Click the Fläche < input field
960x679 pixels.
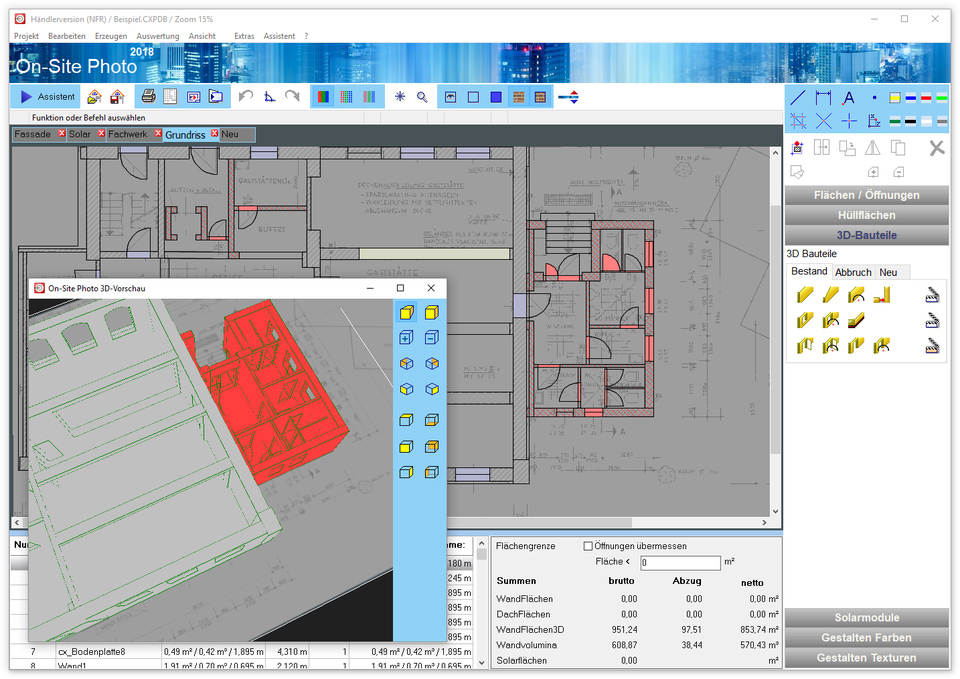point(679,563)
